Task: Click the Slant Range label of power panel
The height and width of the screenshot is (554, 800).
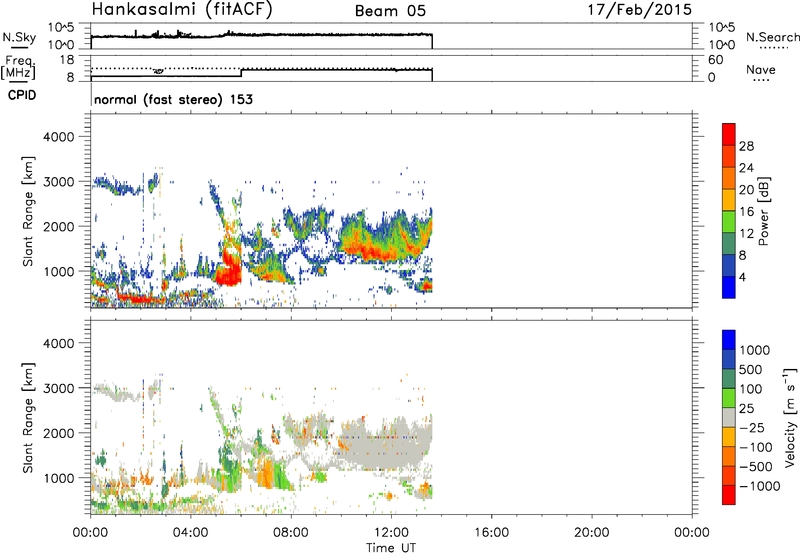Action: tap(29, 211)
